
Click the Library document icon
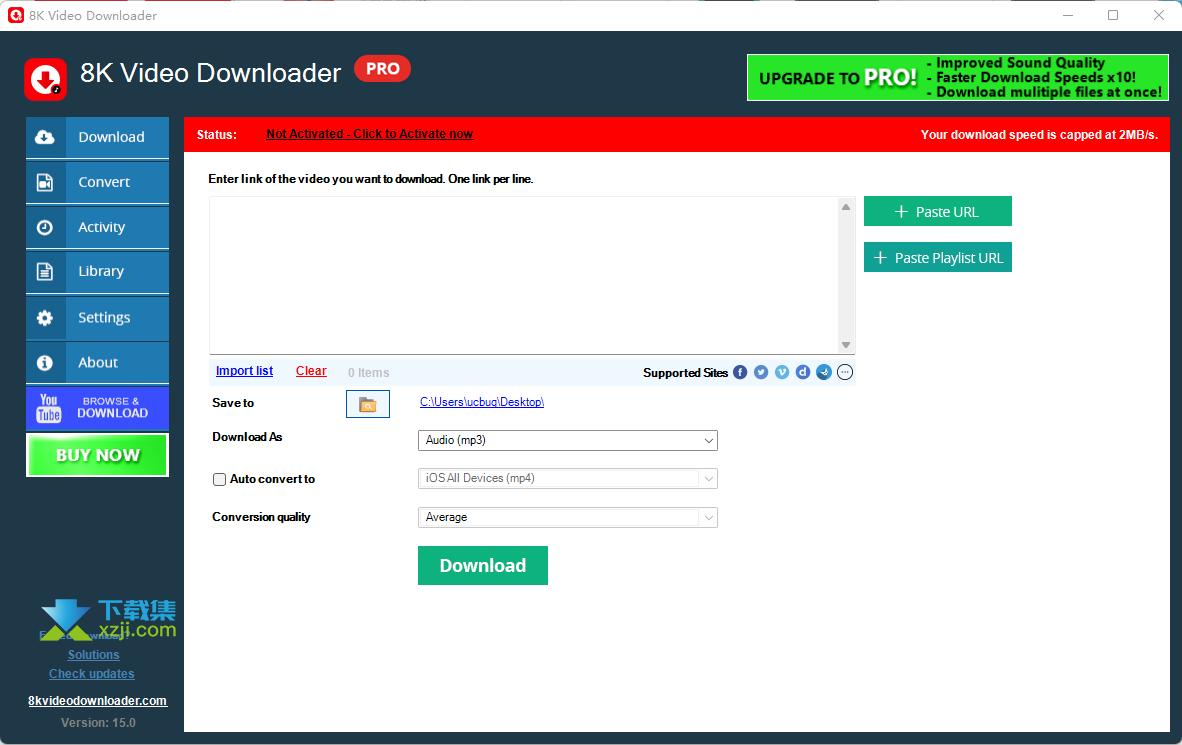(45, 271)
